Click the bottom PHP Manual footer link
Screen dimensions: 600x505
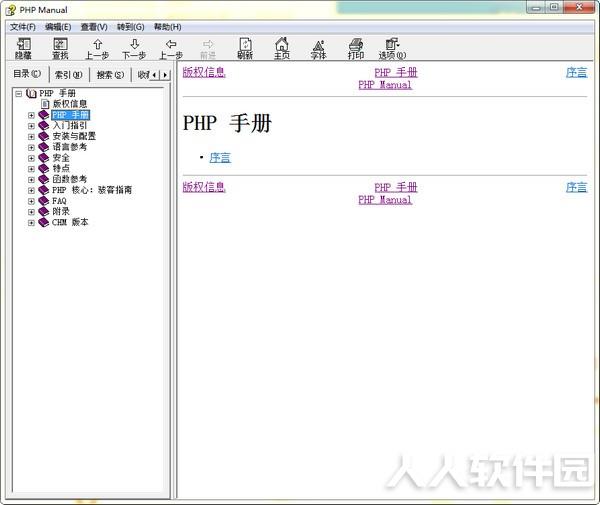[385, 199]
